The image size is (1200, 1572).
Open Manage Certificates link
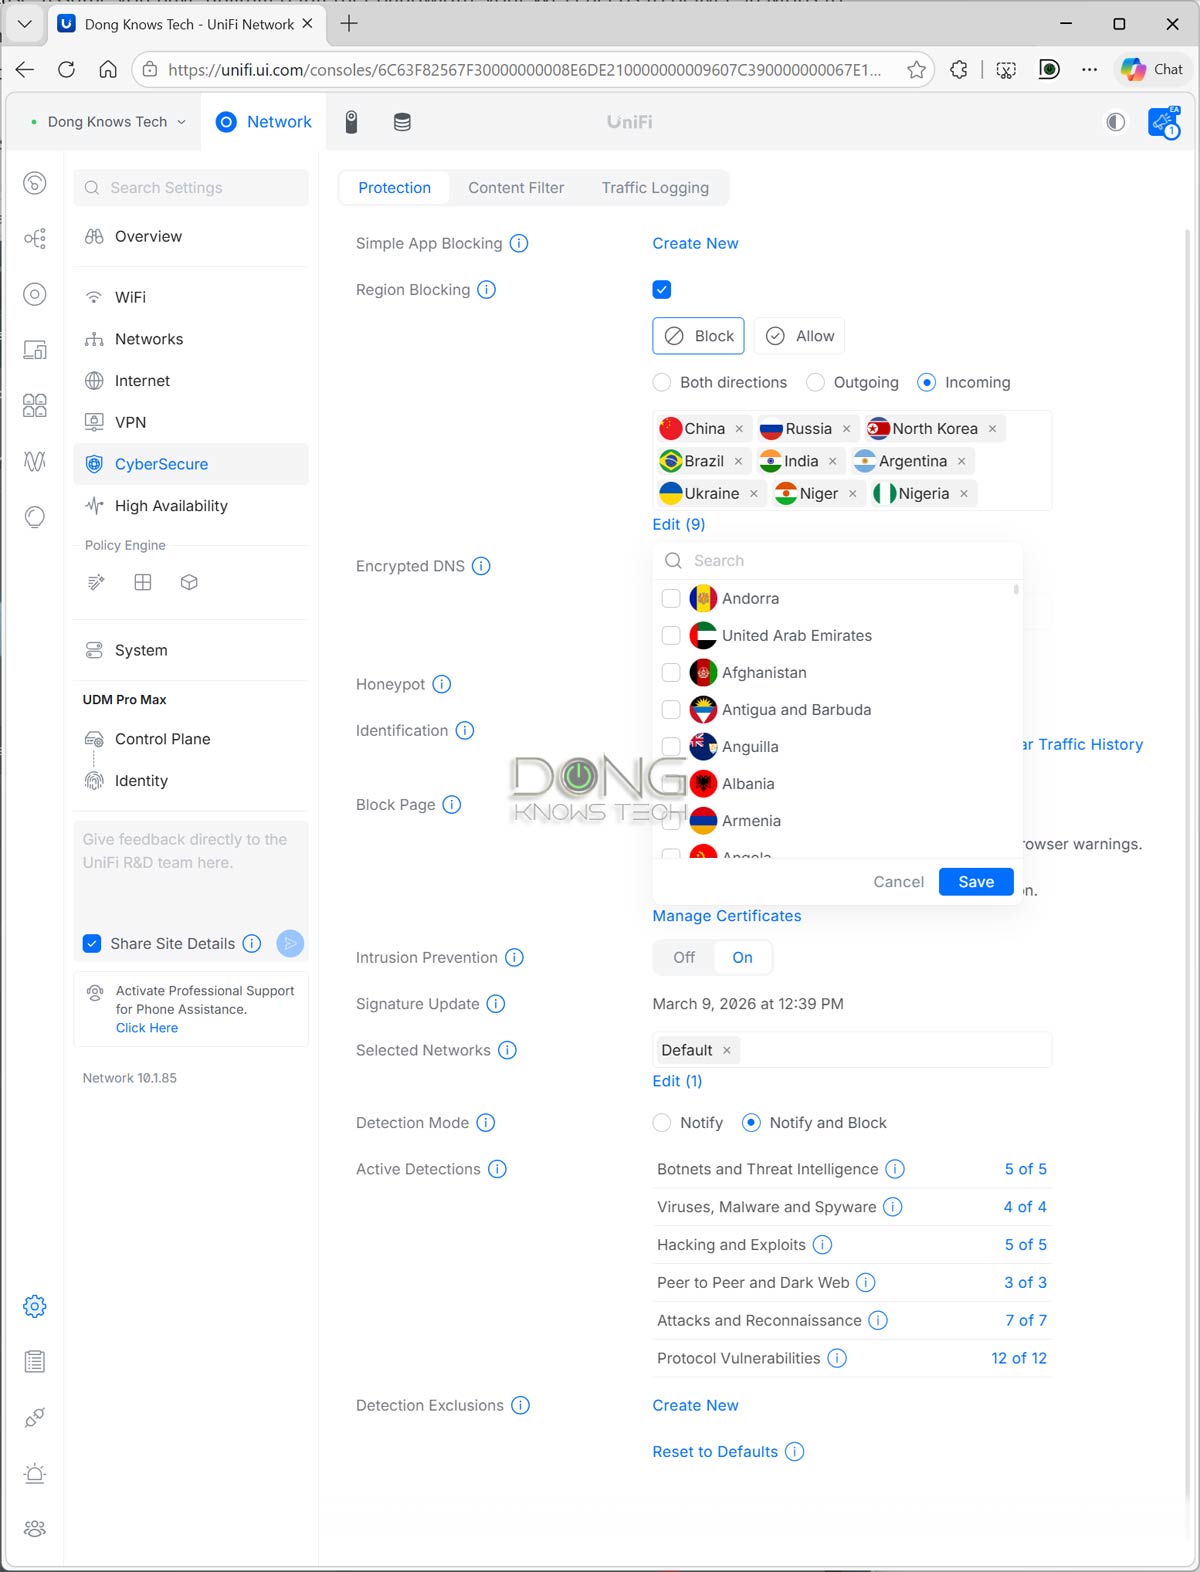(727, 916)
